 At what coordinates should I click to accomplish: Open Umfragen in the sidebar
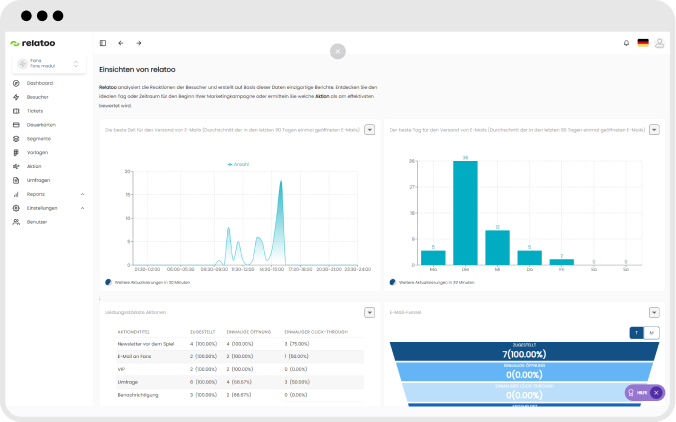(x=38, y=180)
